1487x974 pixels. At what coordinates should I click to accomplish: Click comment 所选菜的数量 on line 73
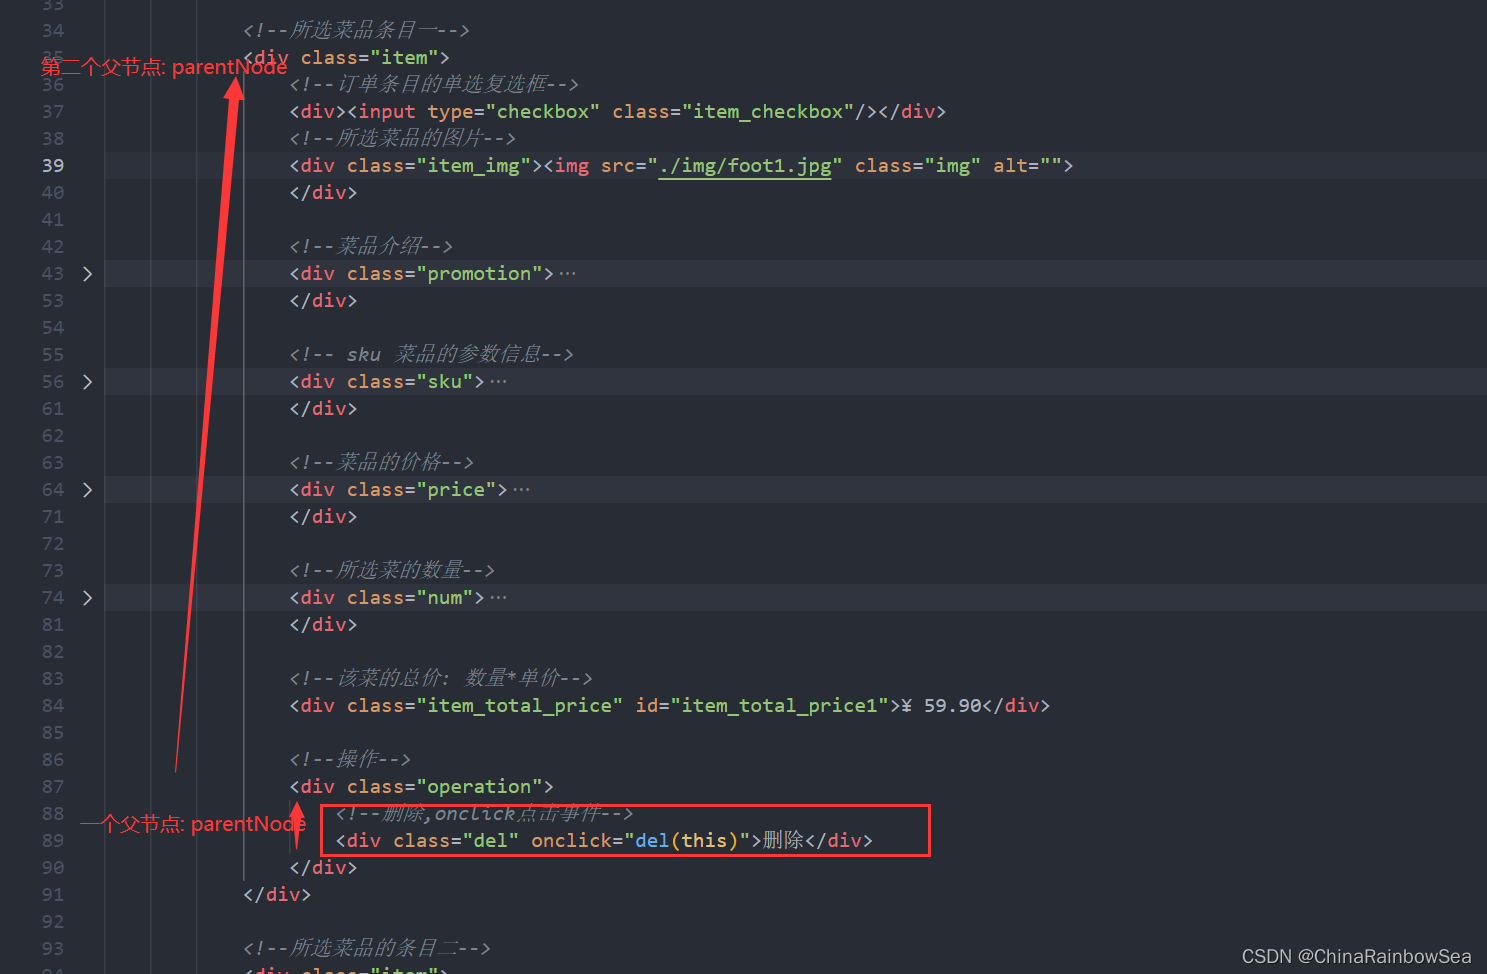click(392, 571)
